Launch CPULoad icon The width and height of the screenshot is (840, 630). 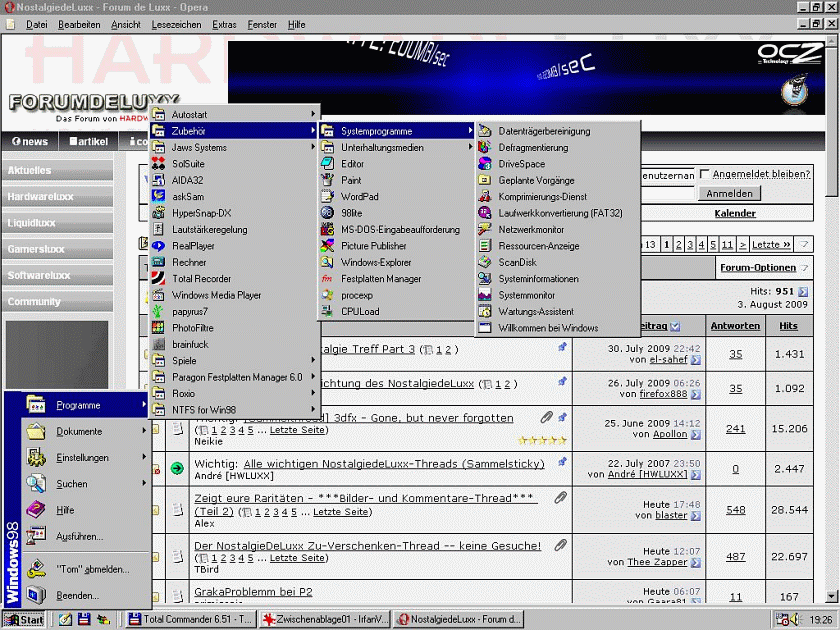coord(327,311)
